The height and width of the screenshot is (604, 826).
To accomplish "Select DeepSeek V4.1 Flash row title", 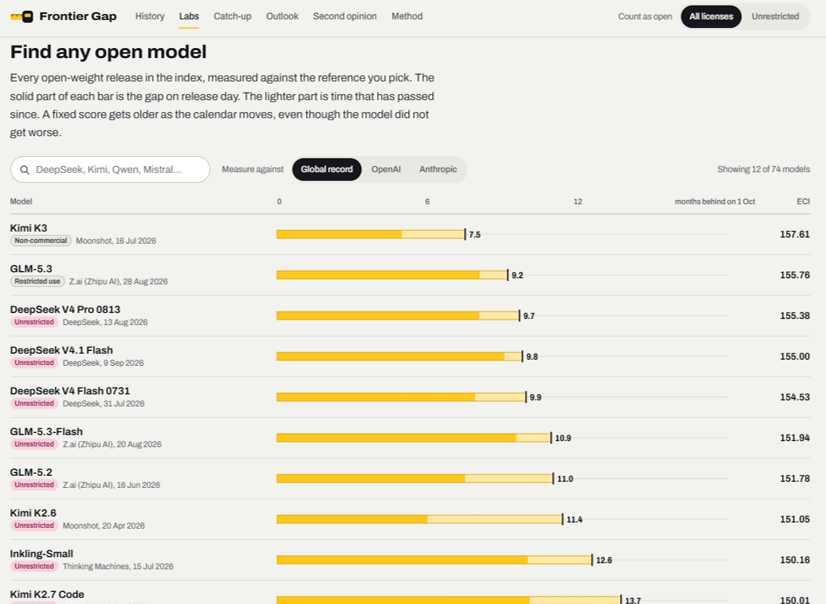I will 61,350.
